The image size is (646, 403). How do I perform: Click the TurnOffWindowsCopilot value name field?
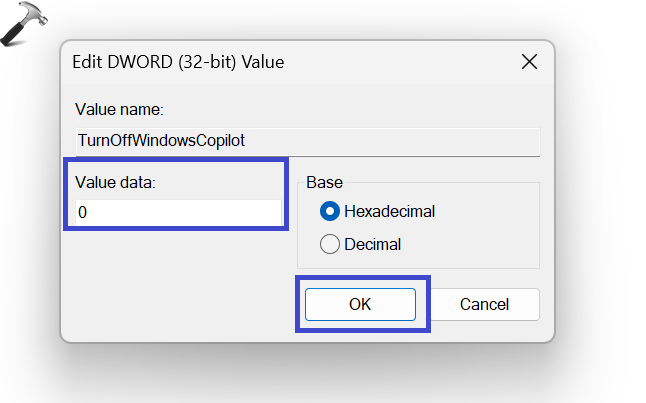click(x=305, y=141)
